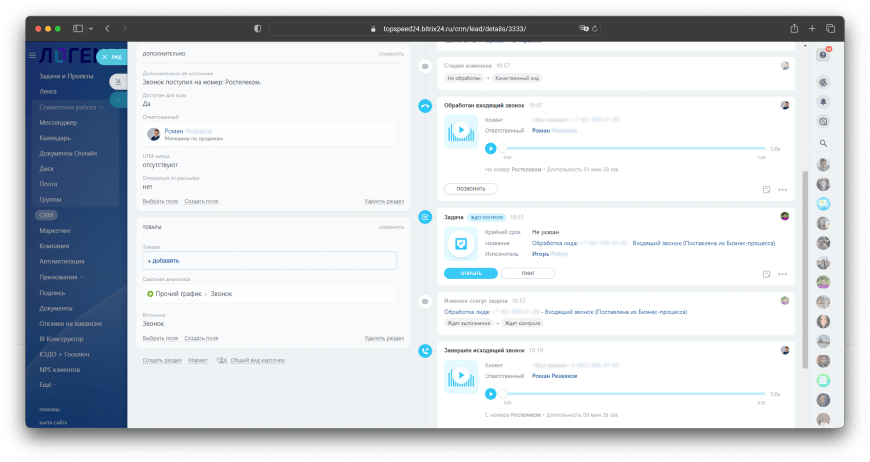Open a new Safari tab with plus

tap(812, 28)
